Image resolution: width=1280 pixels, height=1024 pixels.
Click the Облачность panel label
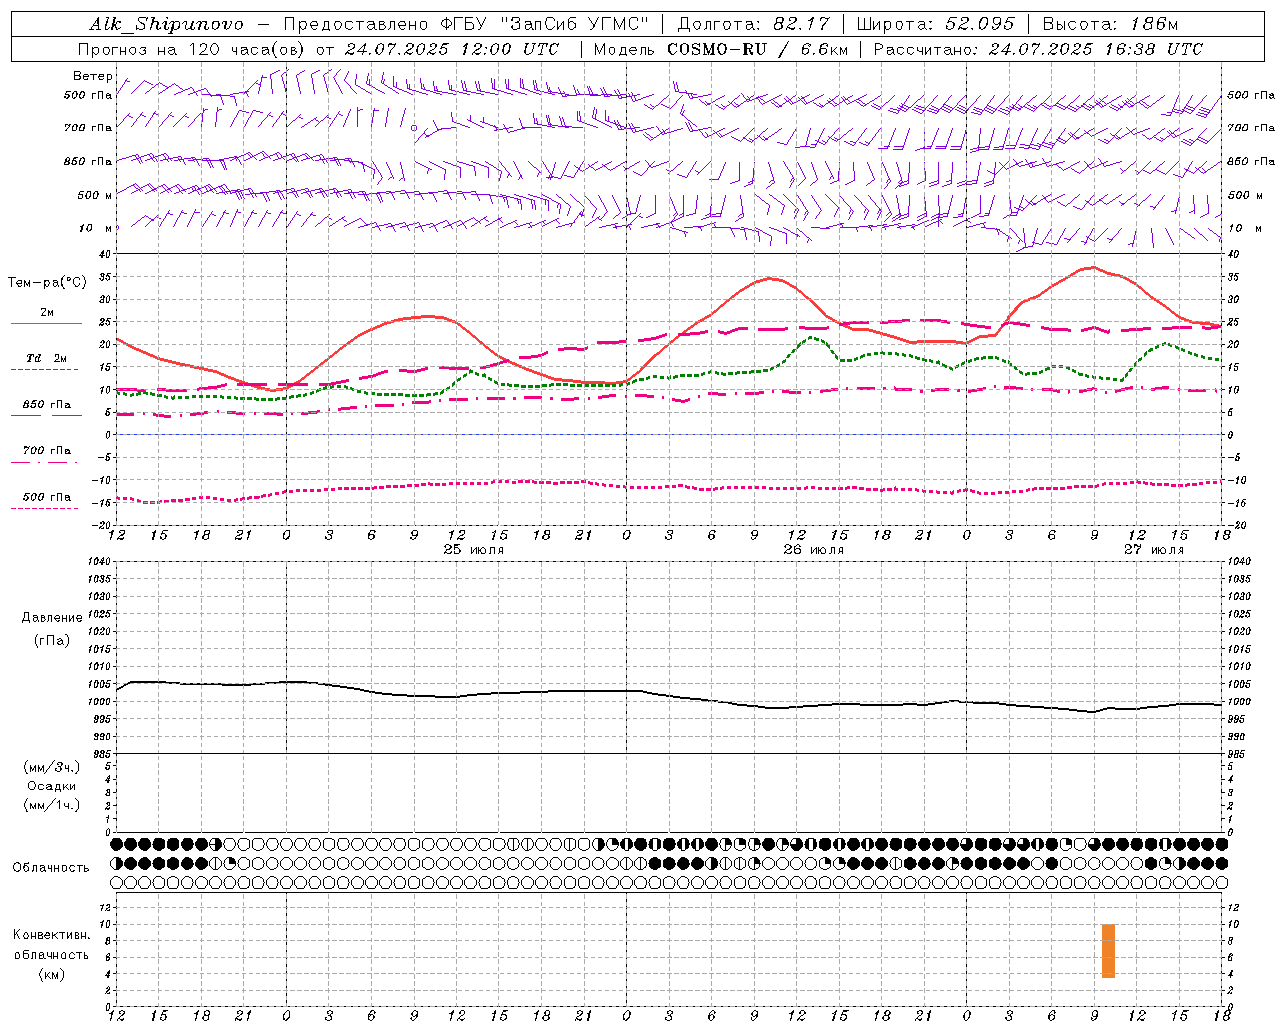51,868
